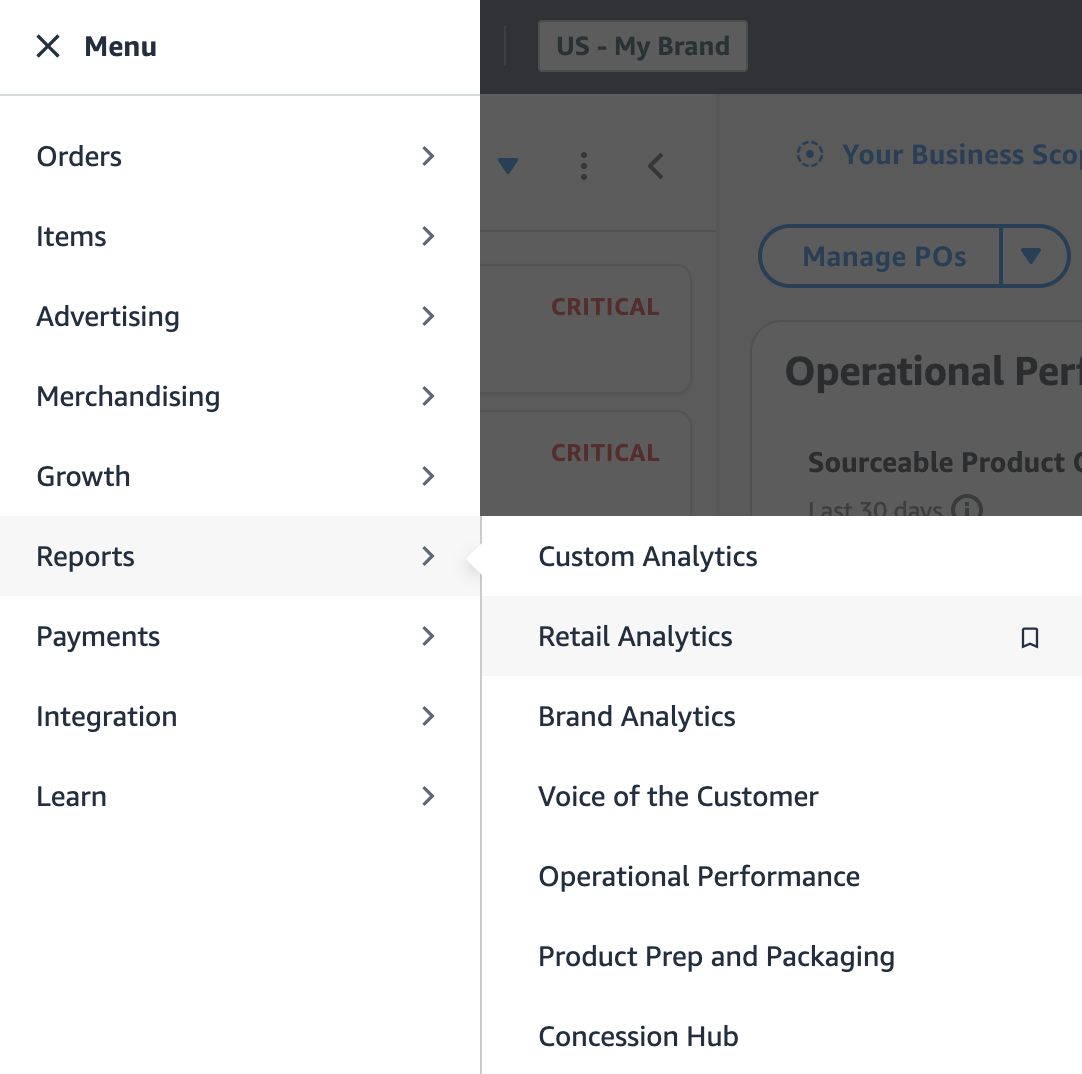Screen dimensions: 1082x1074
Task: Open the Learn menu section
Action: tap(239, 797)
